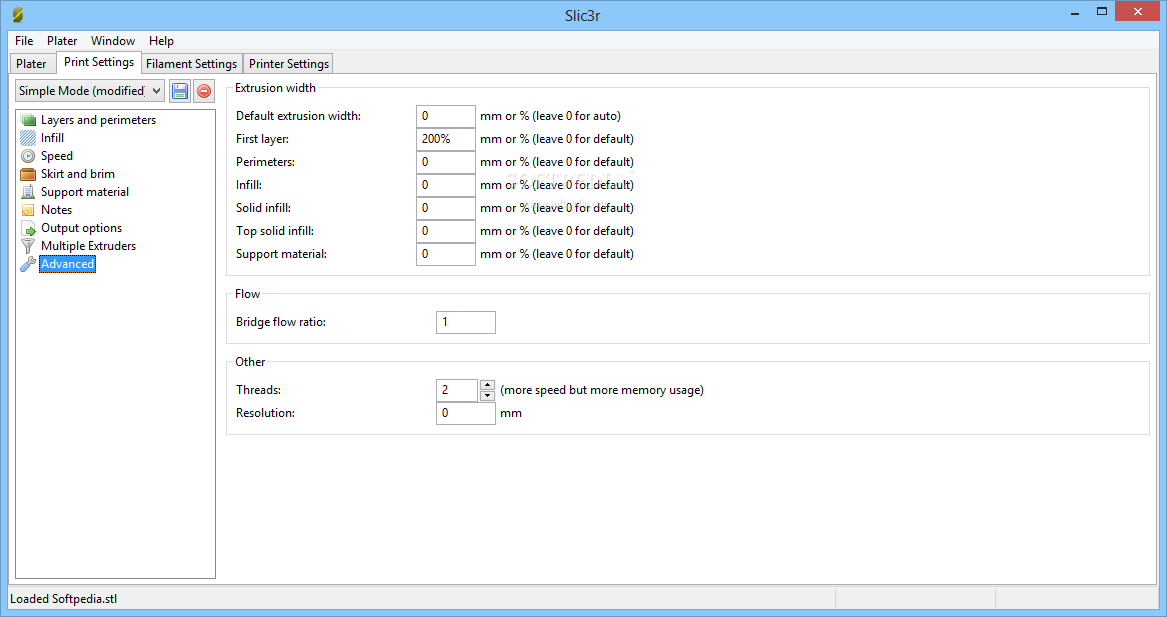This screenshot has width=1167, height=617.
Task: Click the Skirt and brim icon
Action: click(x=28, y=174)
